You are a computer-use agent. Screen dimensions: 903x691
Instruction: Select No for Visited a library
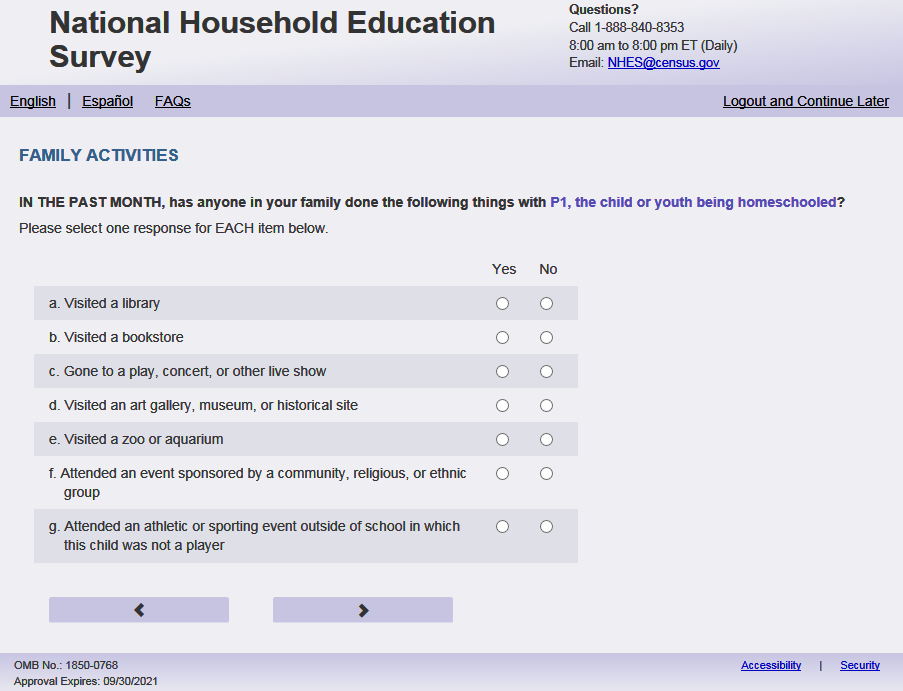pos(546,304)
